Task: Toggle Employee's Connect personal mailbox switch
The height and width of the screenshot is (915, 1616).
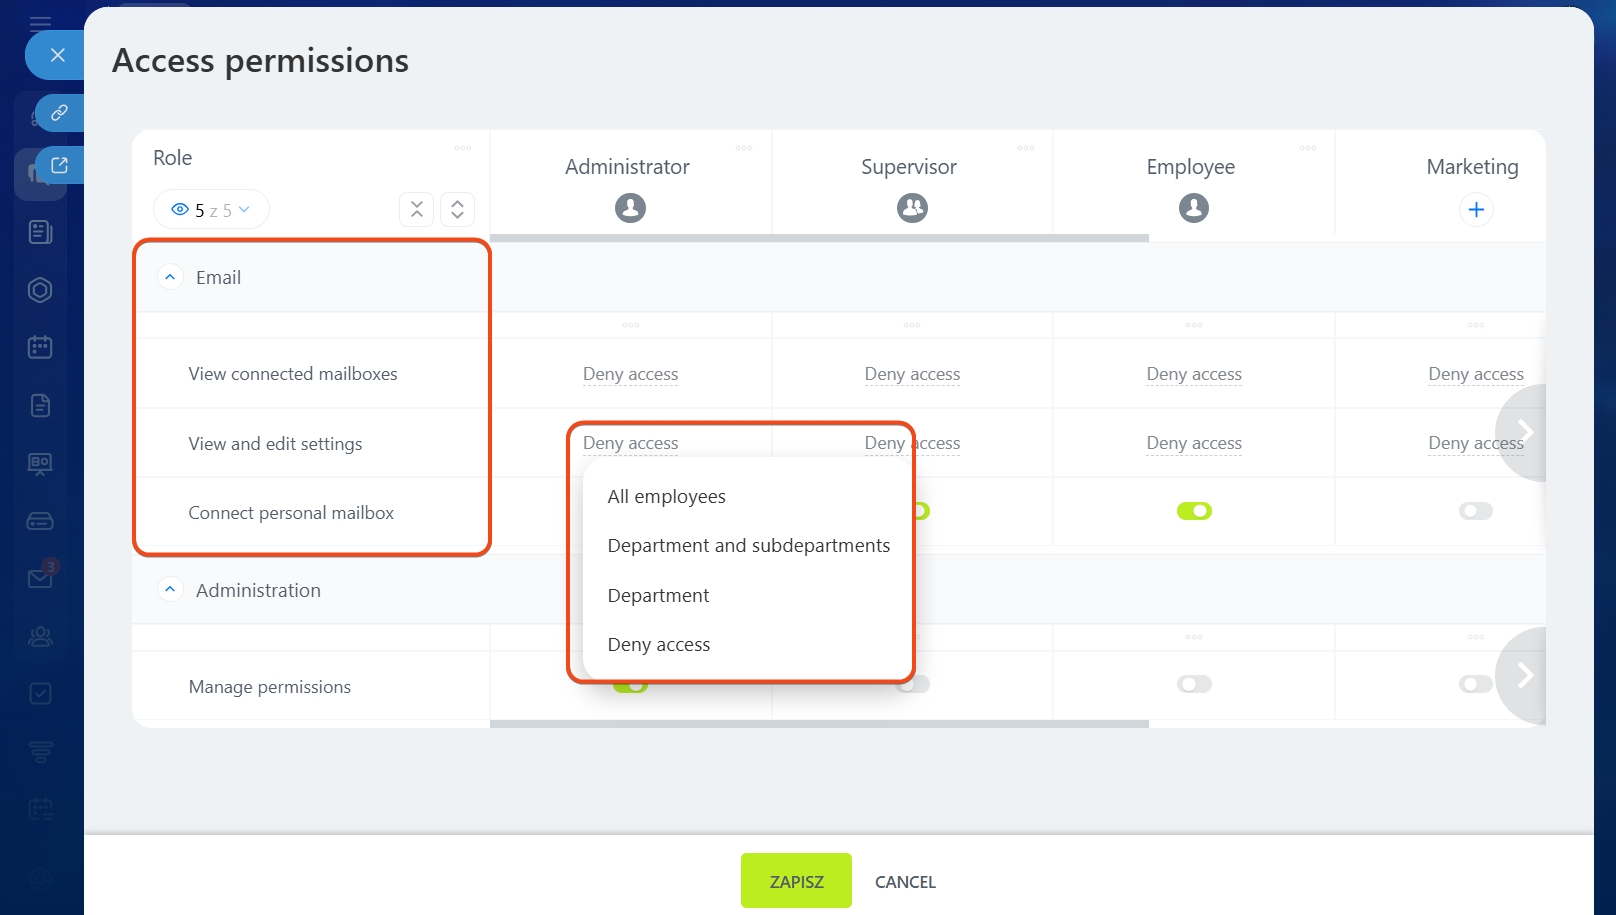Action: point(1194,511)
